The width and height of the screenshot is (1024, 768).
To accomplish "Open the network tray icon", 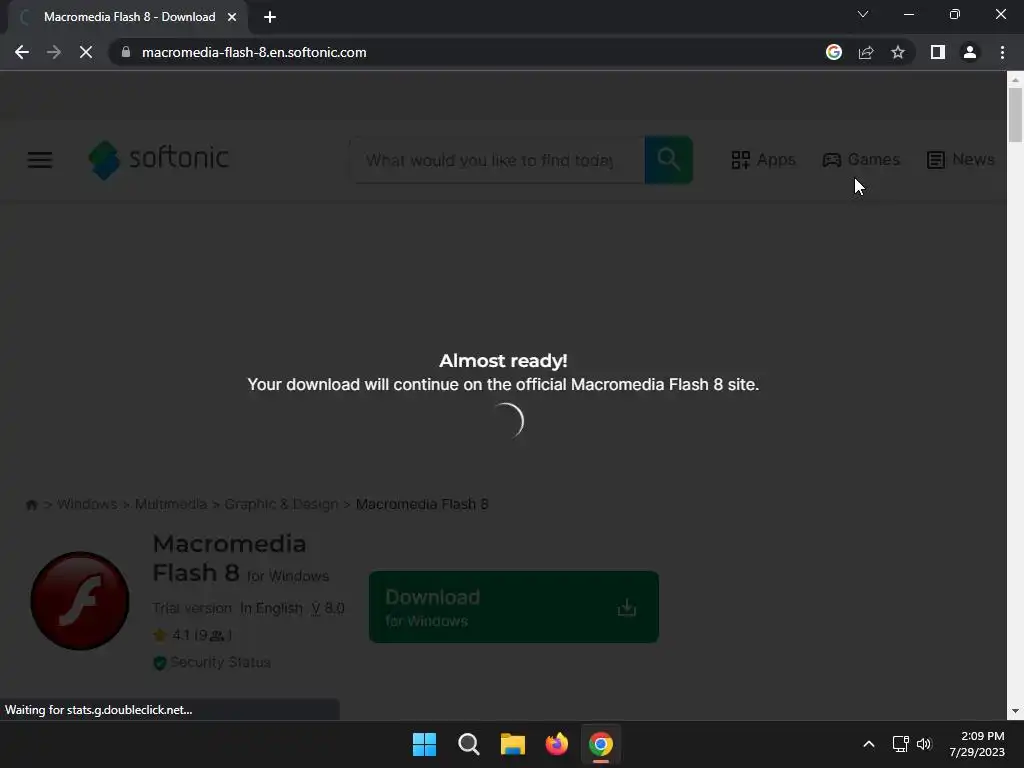I will coord(901,744).
